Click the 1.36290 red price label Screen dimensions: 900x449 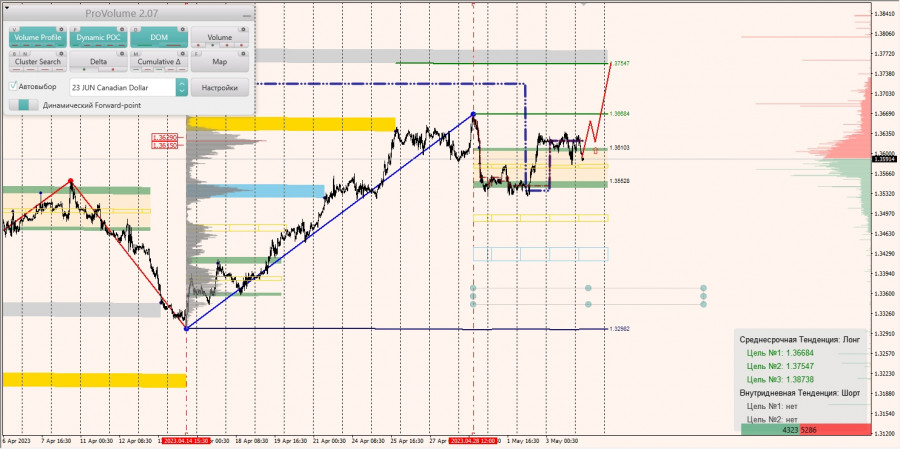pyautogui.click(x=165, y=138)
